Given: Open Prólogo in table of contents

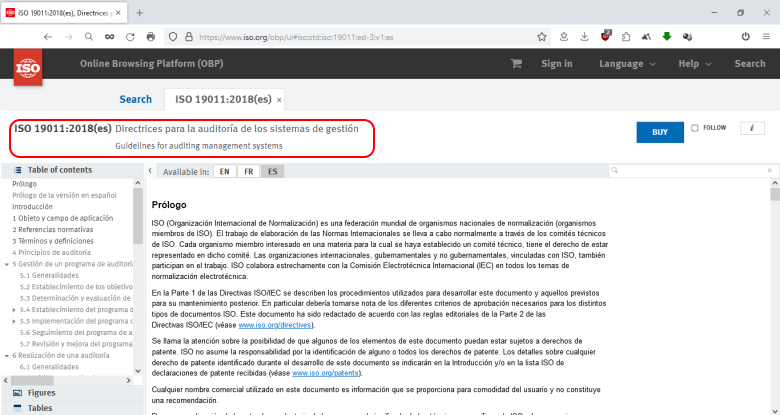Looking at the screenshot, I should [x=24, y=184].
